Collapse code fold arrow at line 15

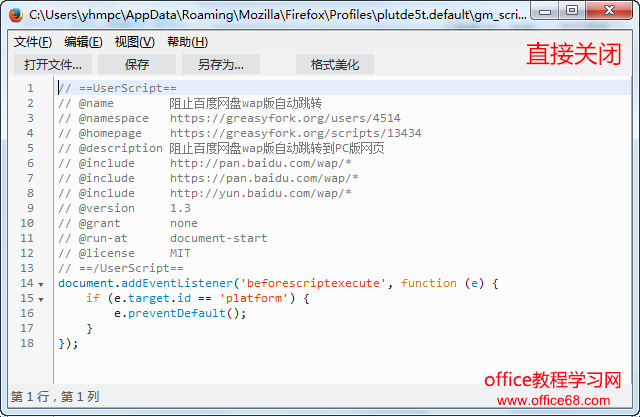[41, 299]
